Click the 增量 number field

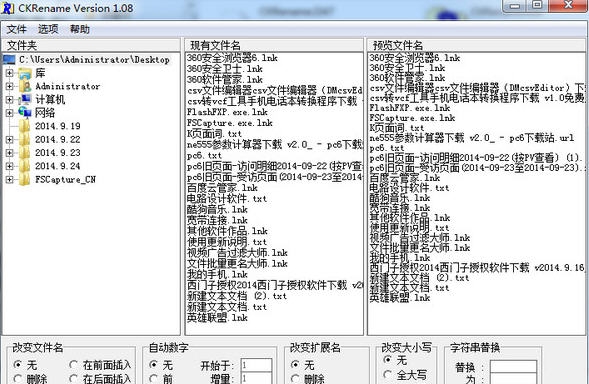[256, 378]
